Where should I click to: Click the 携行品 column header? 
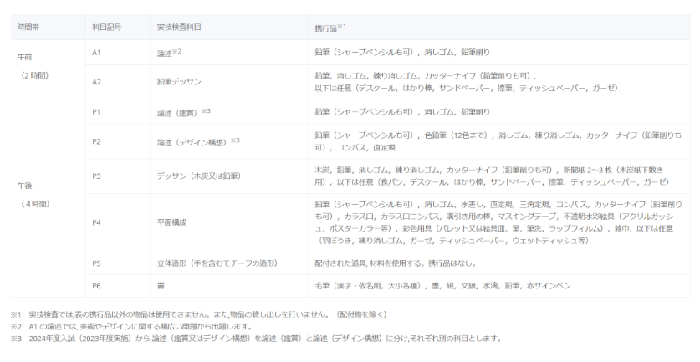(x=330, y=28)
